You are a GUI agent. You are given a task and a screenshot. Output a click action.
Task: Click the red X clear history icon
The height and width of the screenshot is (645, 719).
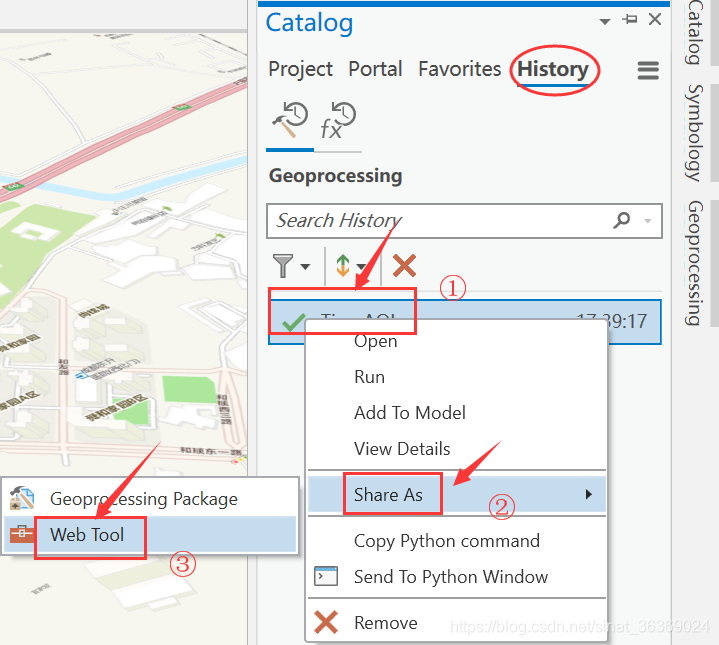point(404,265)
